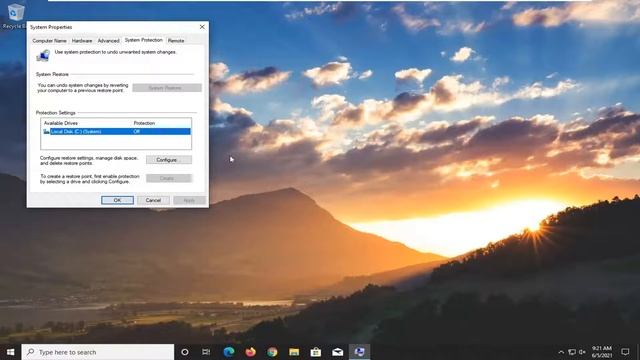640x360 pixels.
Task: Click the Protection column header
Action: click(x=144, y=123)
